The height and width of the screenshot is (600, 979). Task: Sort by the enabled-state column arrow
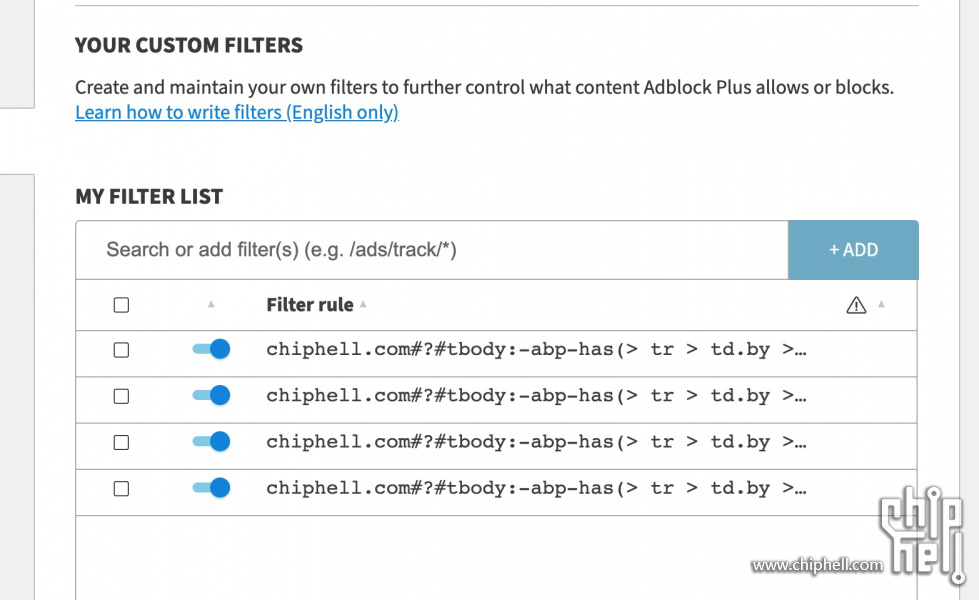pyautogui.click(x=211, y=304)
